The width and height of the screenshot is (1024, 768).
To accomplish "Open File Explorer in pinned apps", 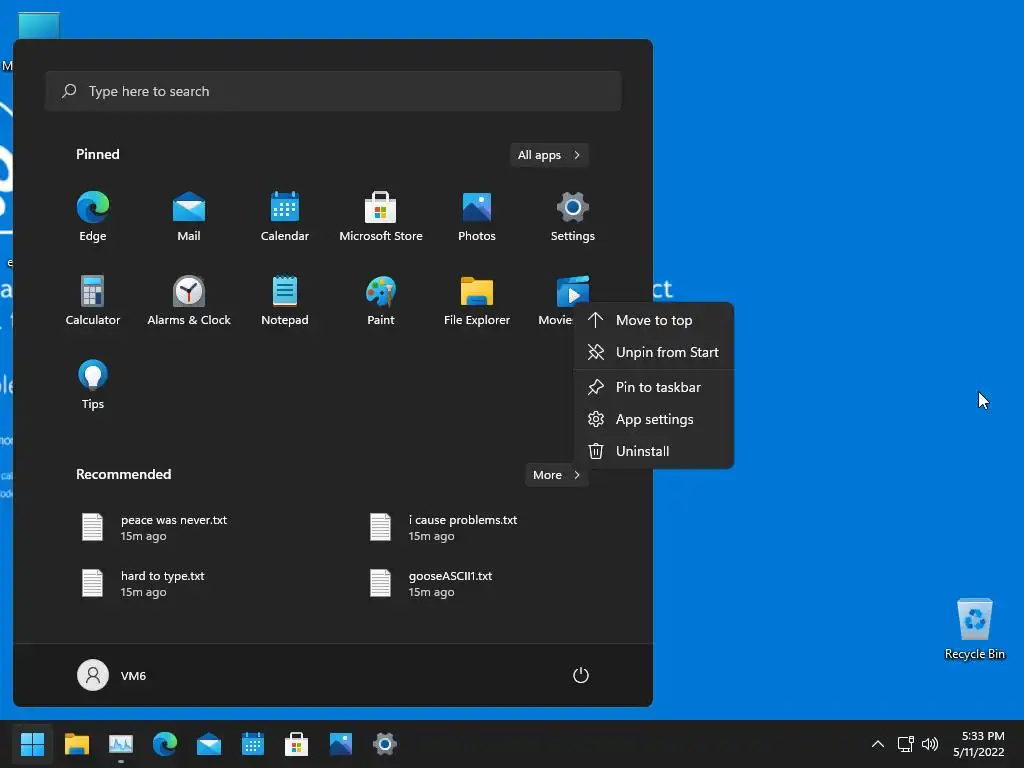I will tap(477, 300).
